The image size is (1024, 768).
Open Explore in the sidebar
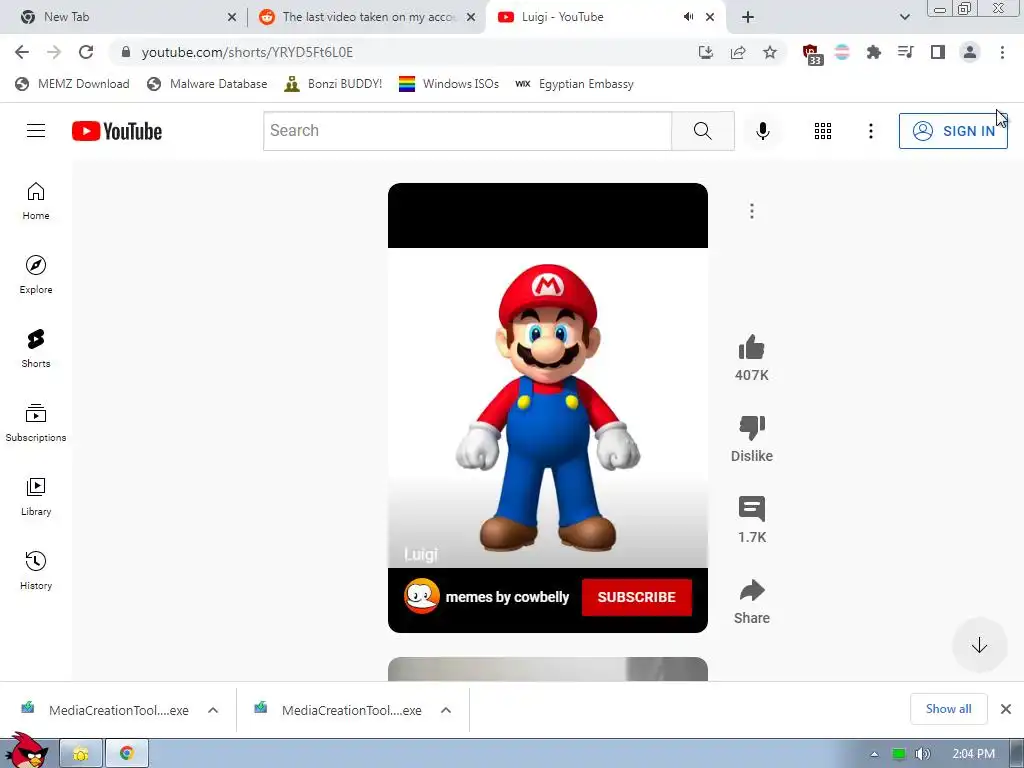[36, 275]
